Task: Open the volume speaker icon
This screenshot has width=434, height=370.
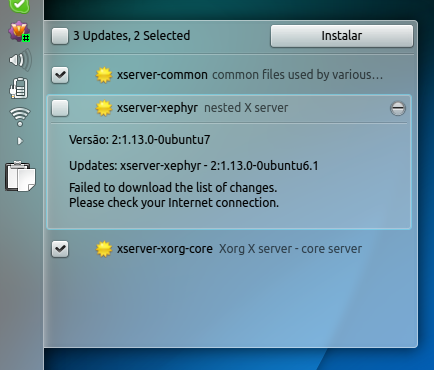Action: coord(20,60)
